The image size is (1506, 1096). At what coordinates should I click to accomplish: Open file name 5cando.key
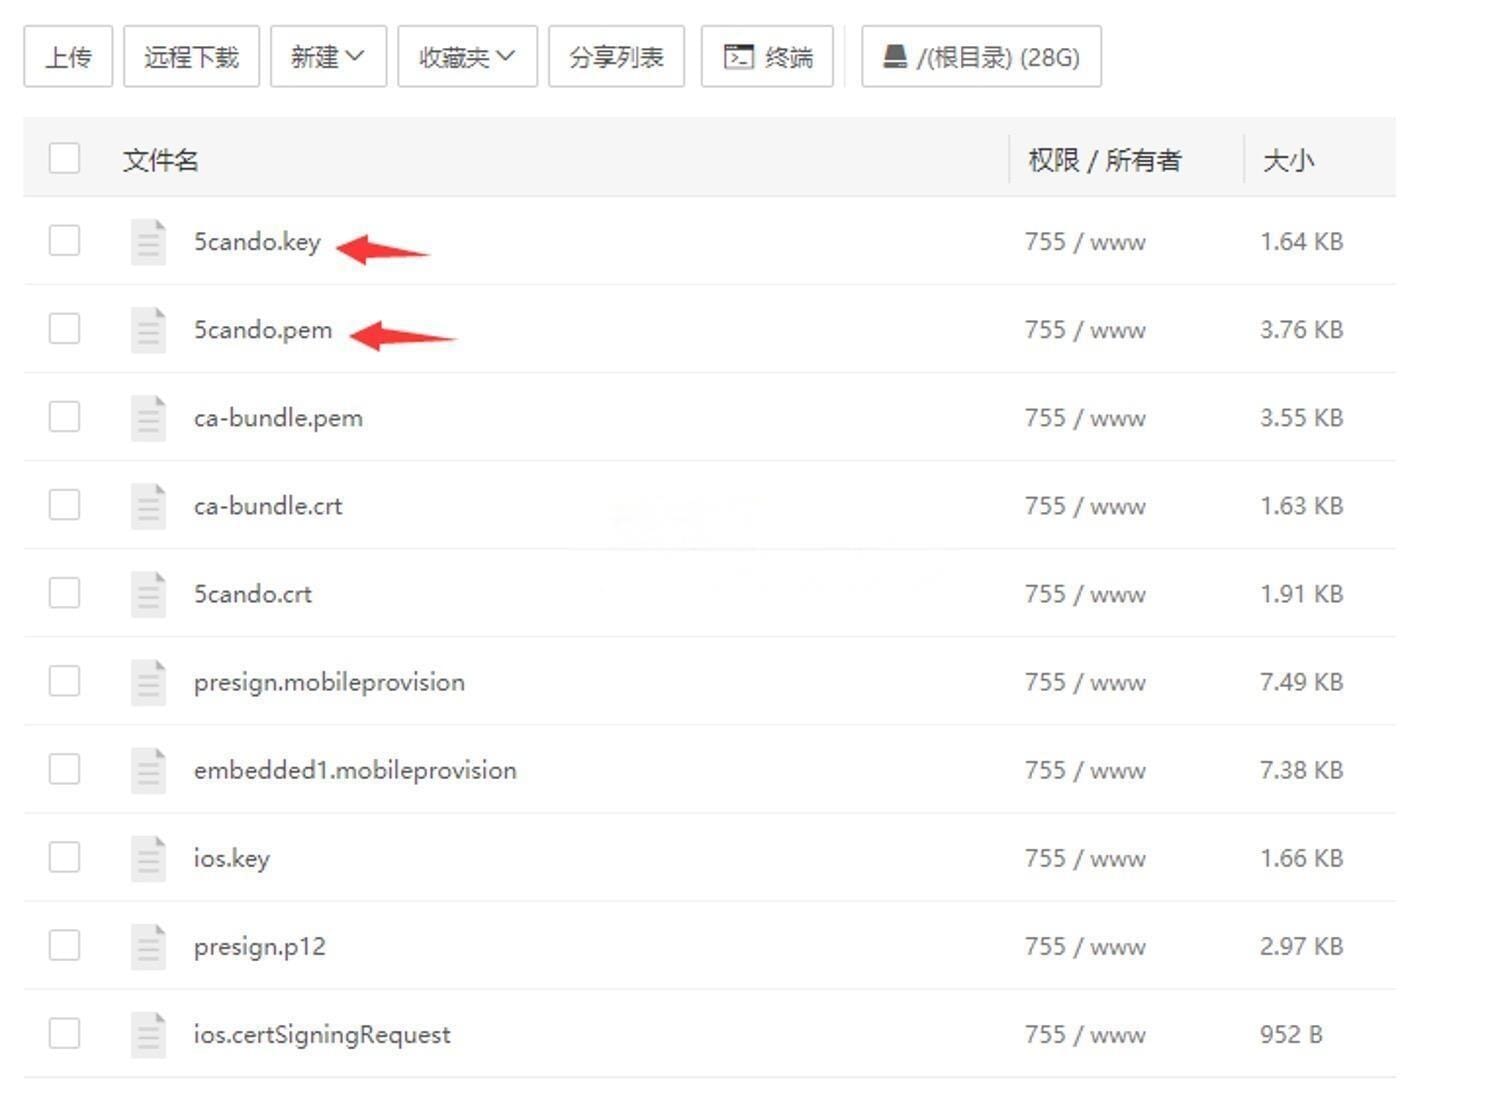tap(257, 242)
